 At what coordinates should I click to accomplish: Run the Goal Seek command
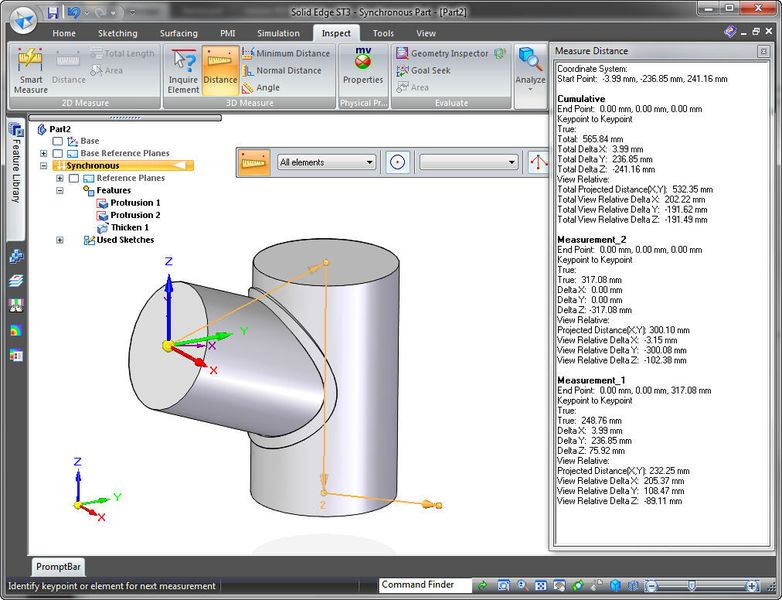(x=423, y=70)
